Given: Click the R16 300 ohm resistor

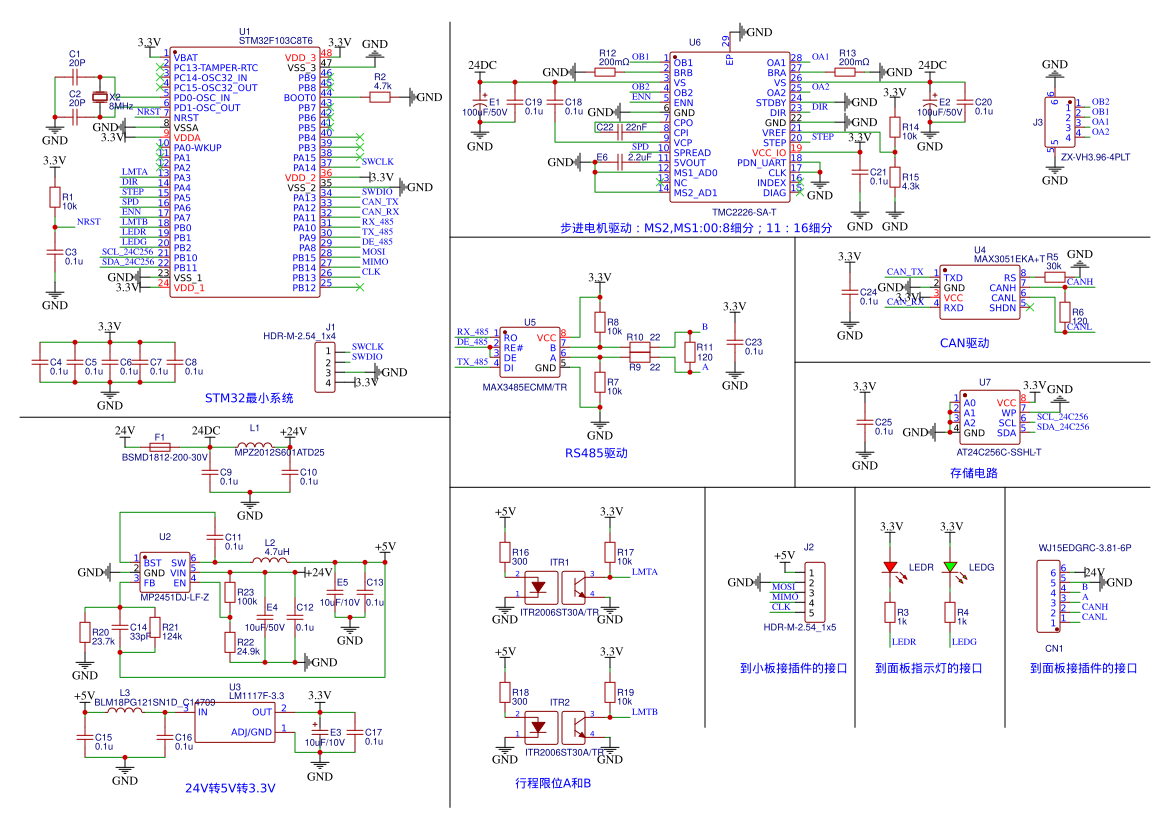Looking at the screenshot, I should (x=505, y=552).
